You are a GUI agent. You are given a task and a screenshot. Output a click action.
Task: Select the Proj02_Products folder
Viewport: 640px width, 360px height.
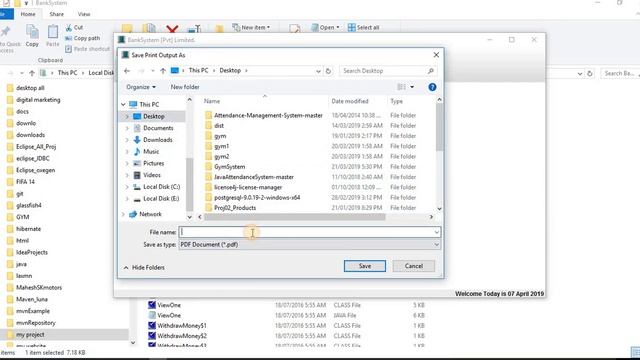[235, 208]
